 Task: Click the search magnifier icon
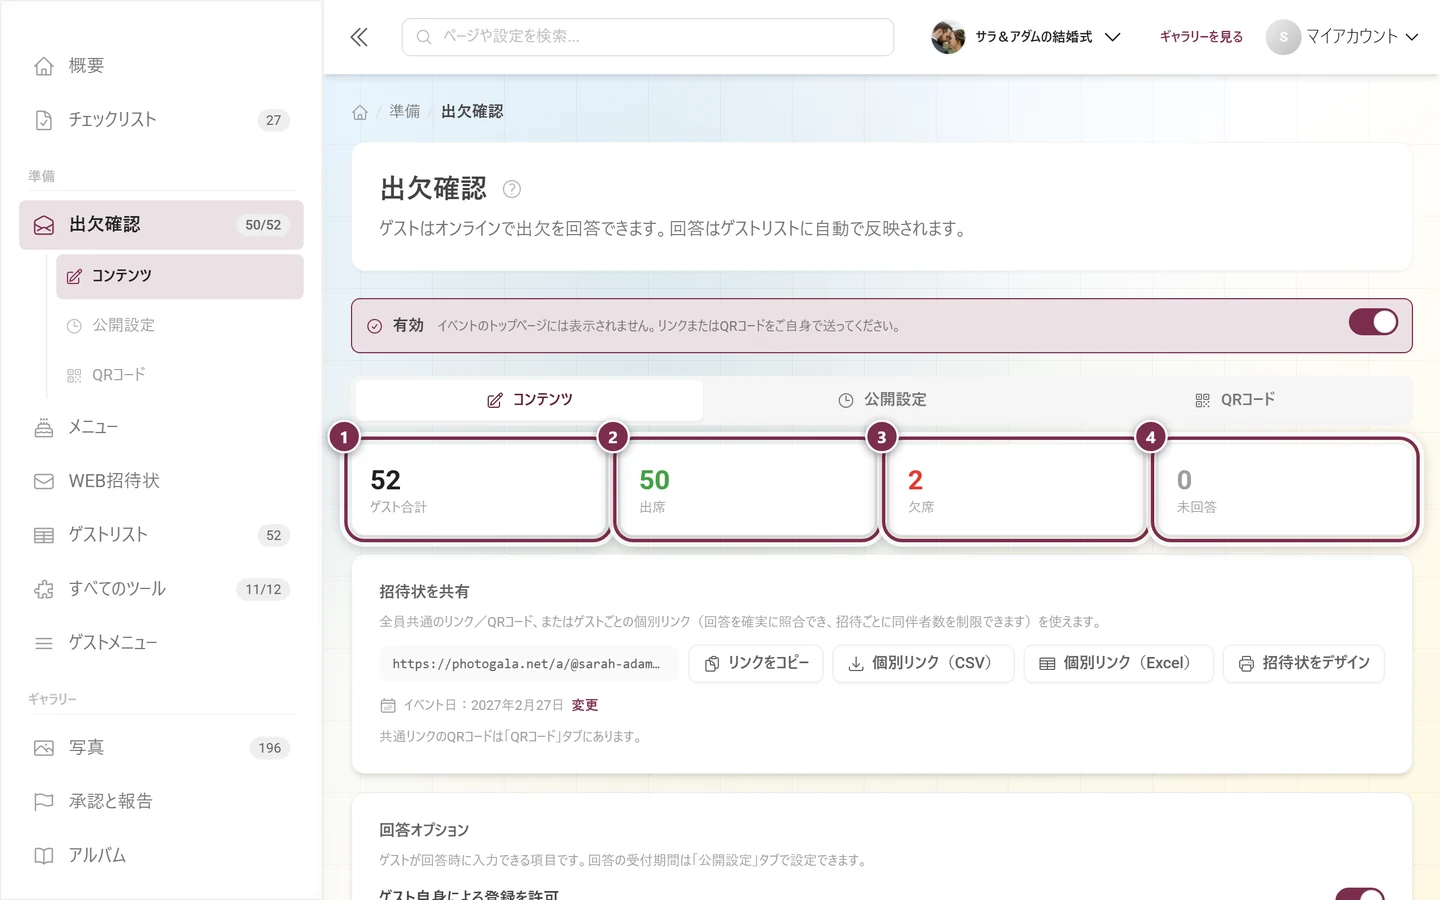(424, 37)
